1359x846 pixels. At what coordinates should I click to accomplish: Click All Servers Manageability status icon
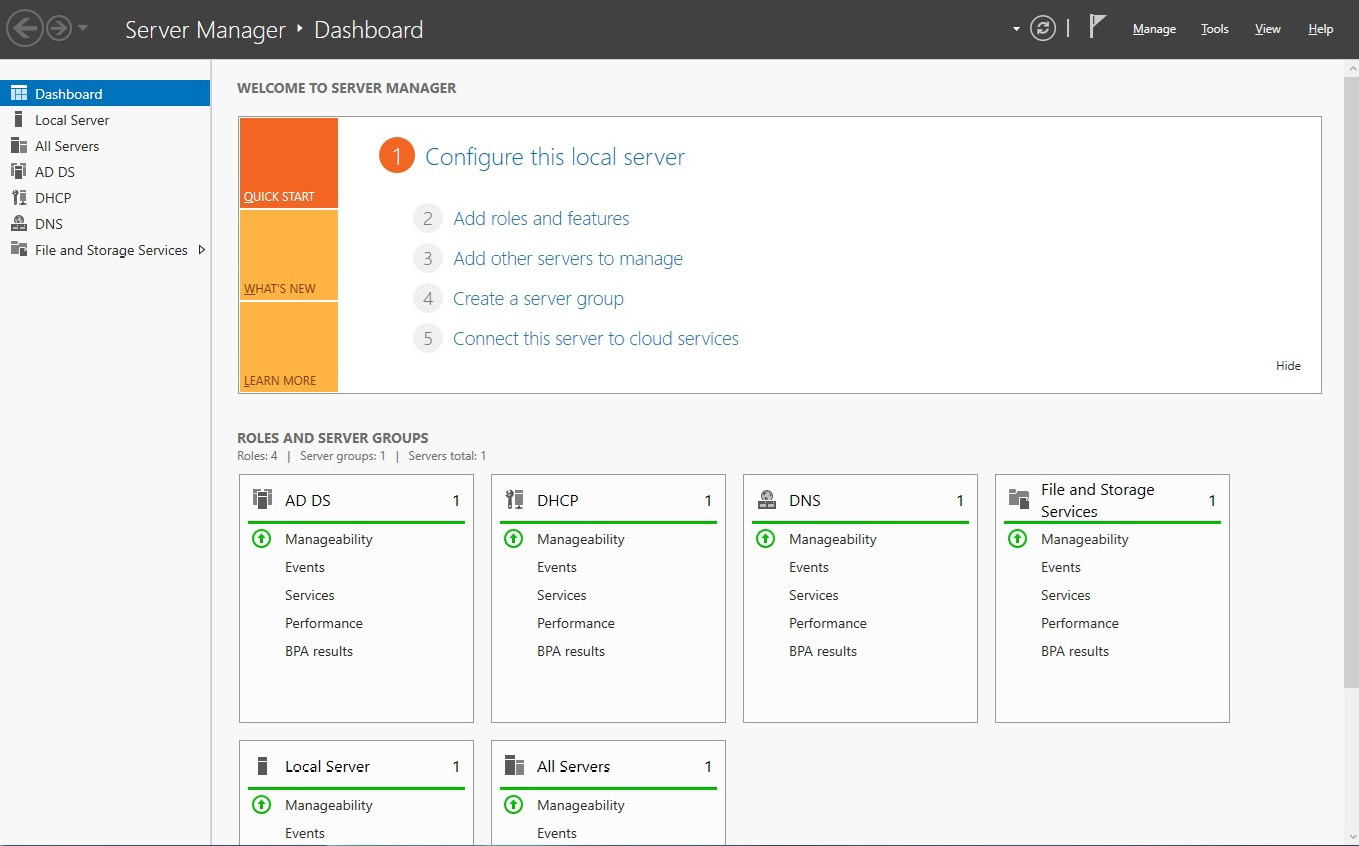tap(513, 805)
